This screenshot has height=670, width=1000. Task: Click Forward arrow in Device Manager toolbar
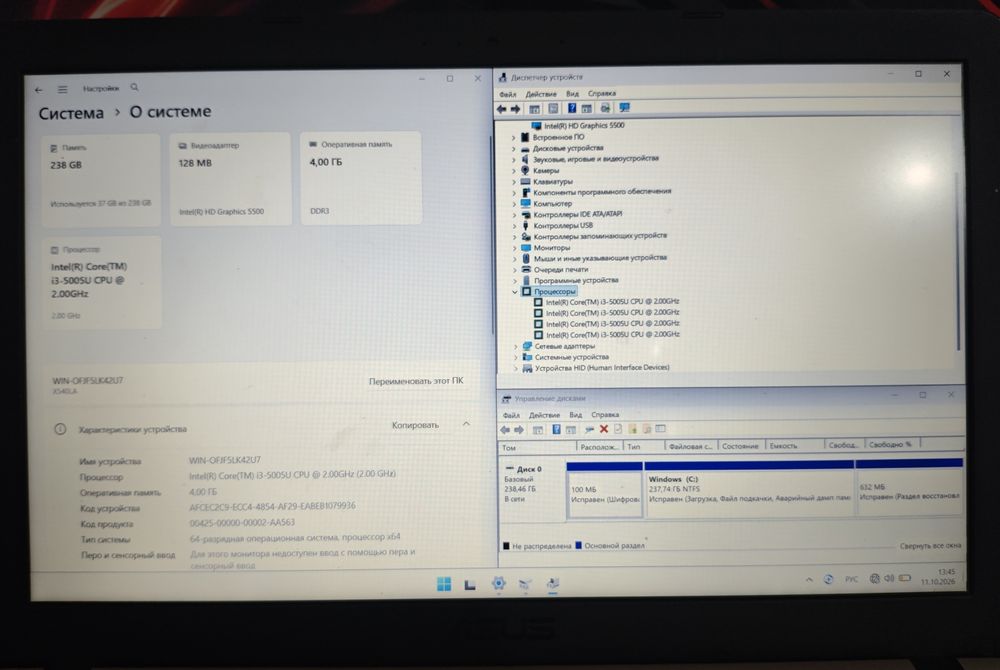516,109
